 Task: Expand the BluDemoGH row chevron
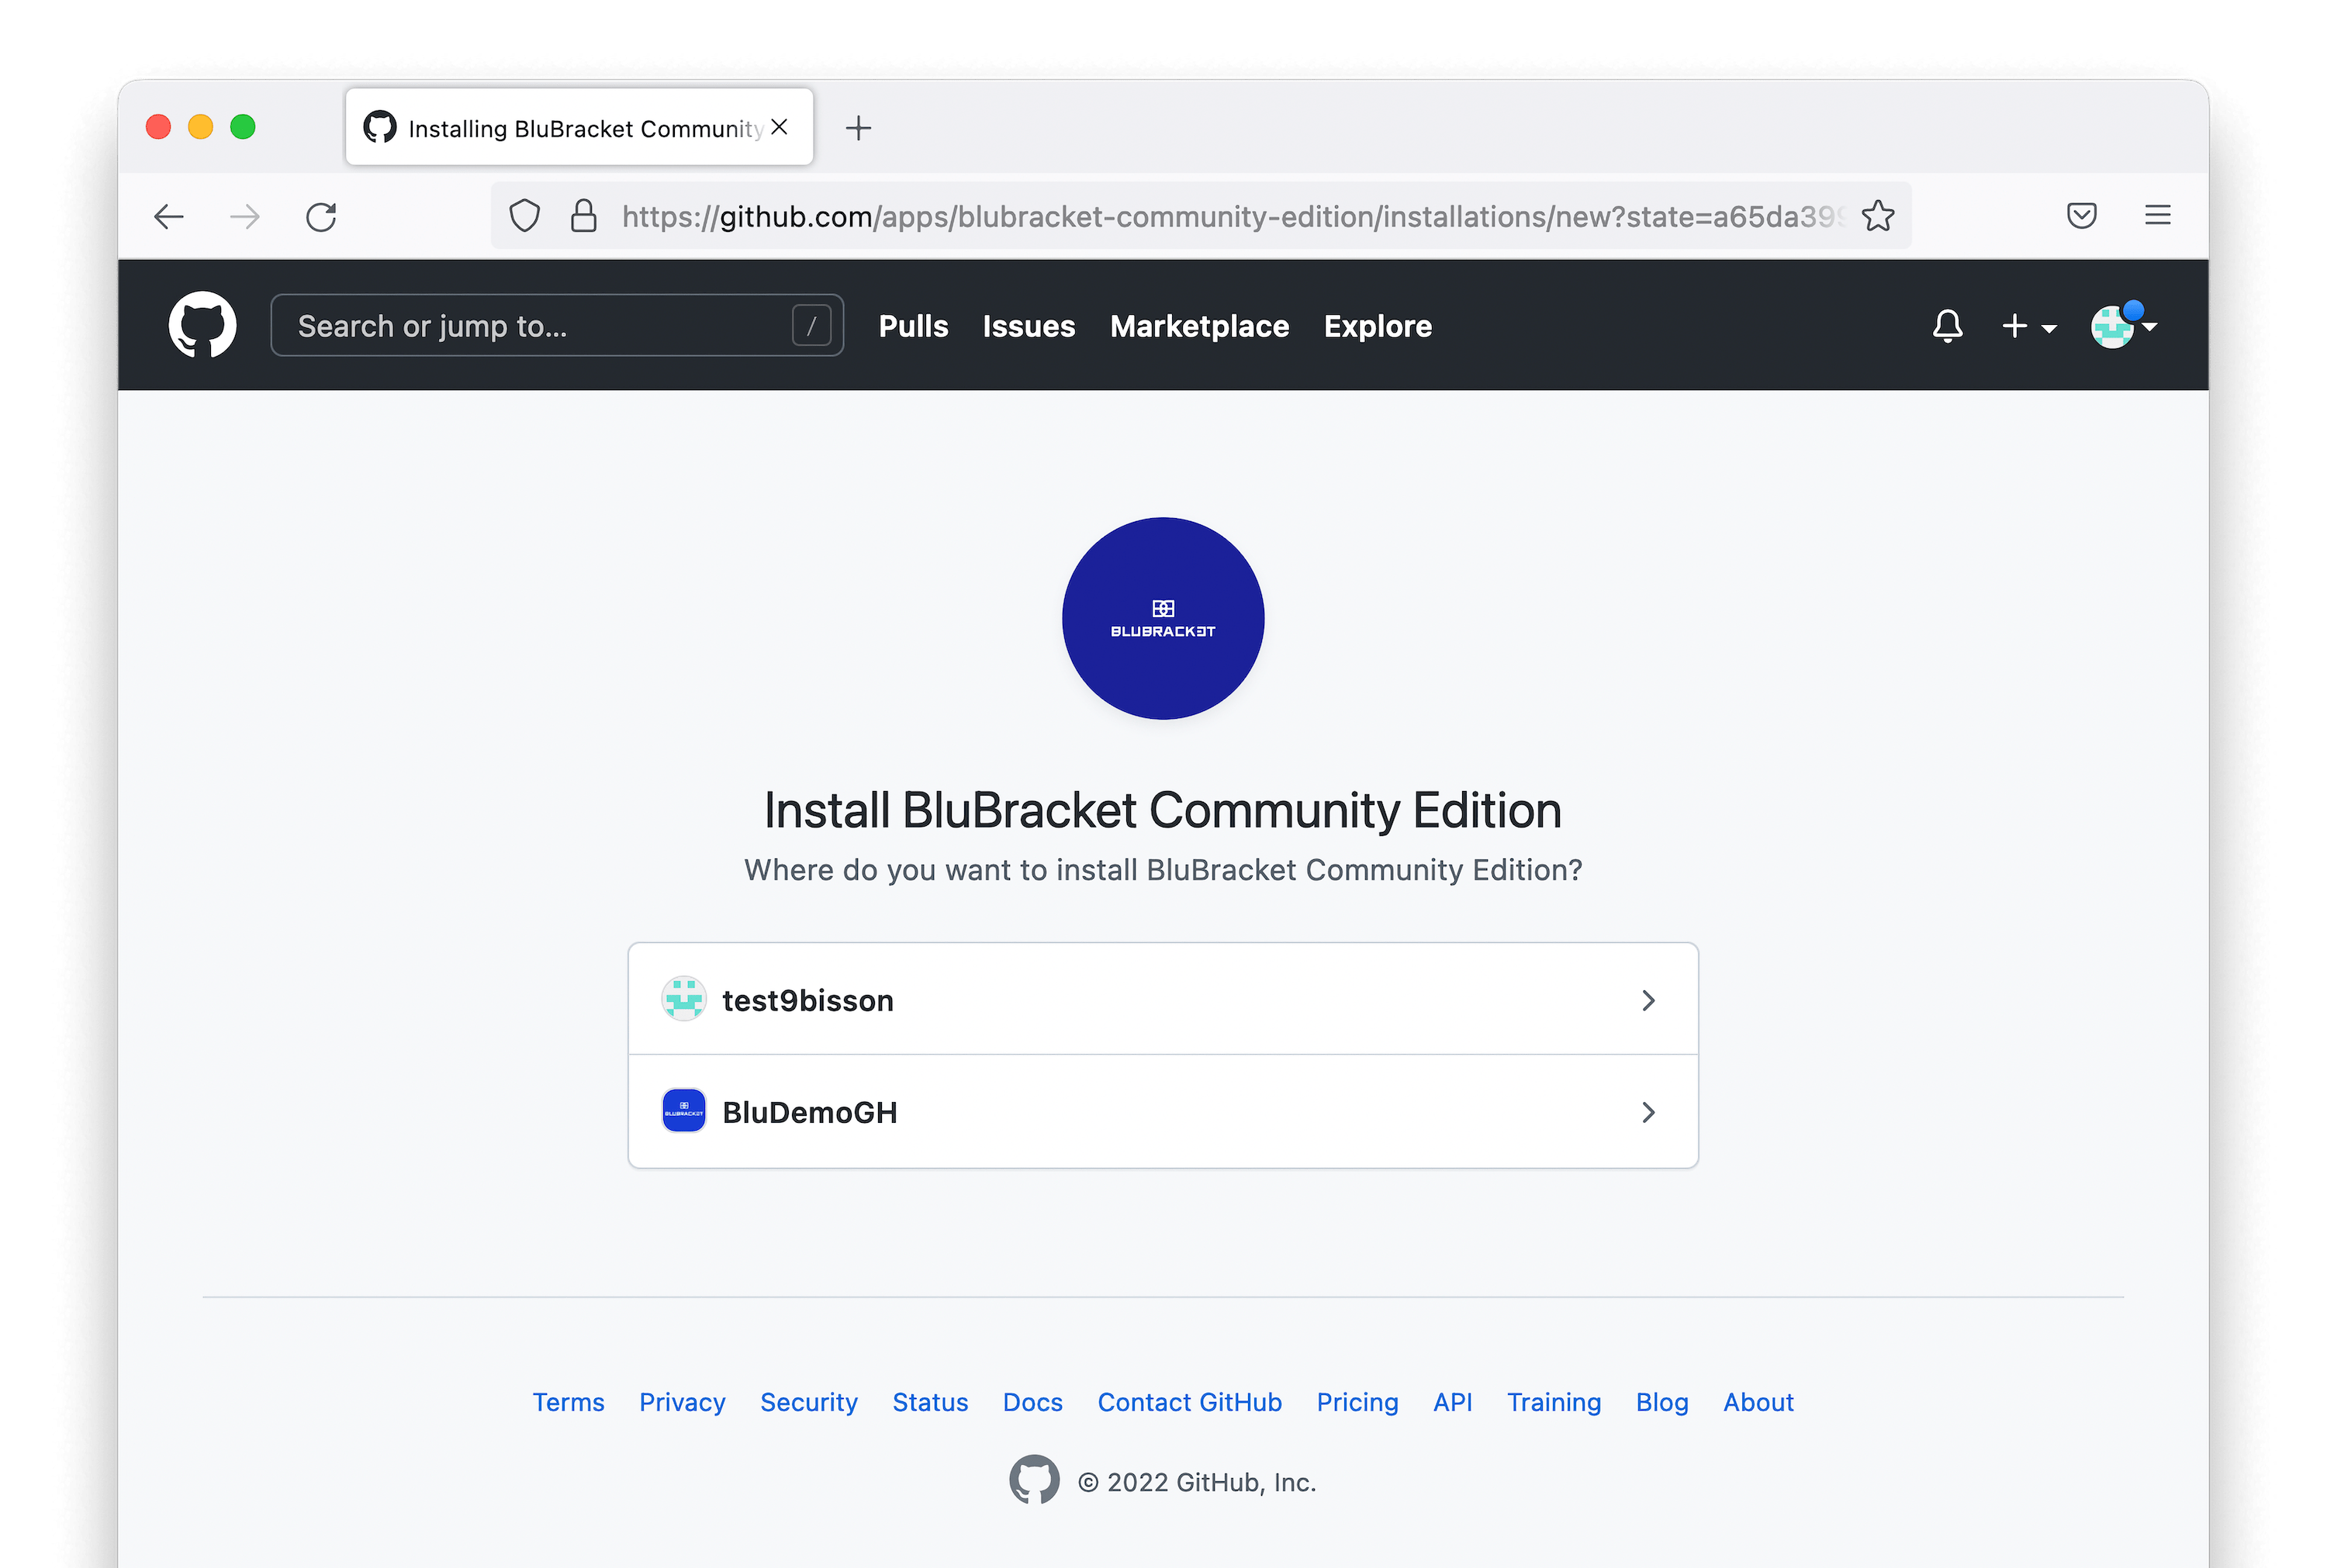pos(1648,1112)
